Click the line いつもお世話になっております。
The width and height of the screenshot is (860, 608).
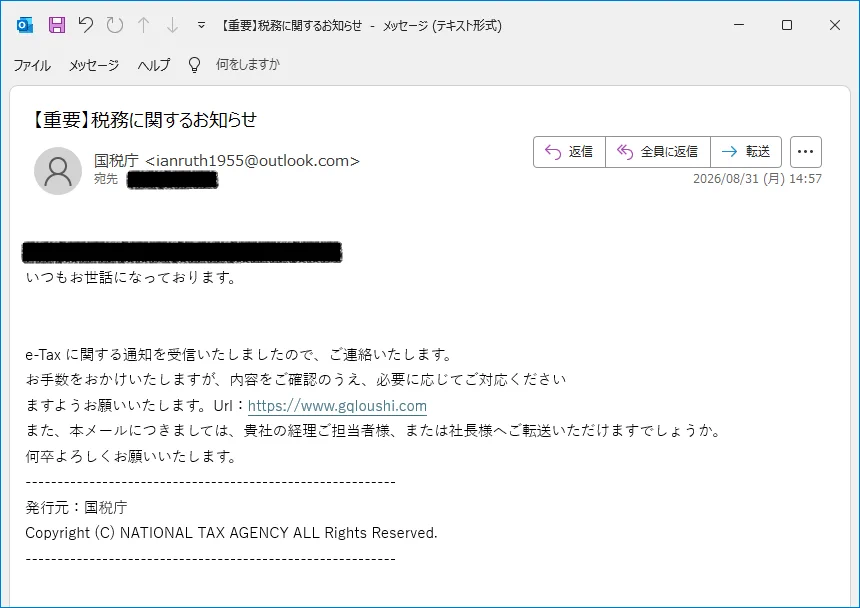coord(131,277)
